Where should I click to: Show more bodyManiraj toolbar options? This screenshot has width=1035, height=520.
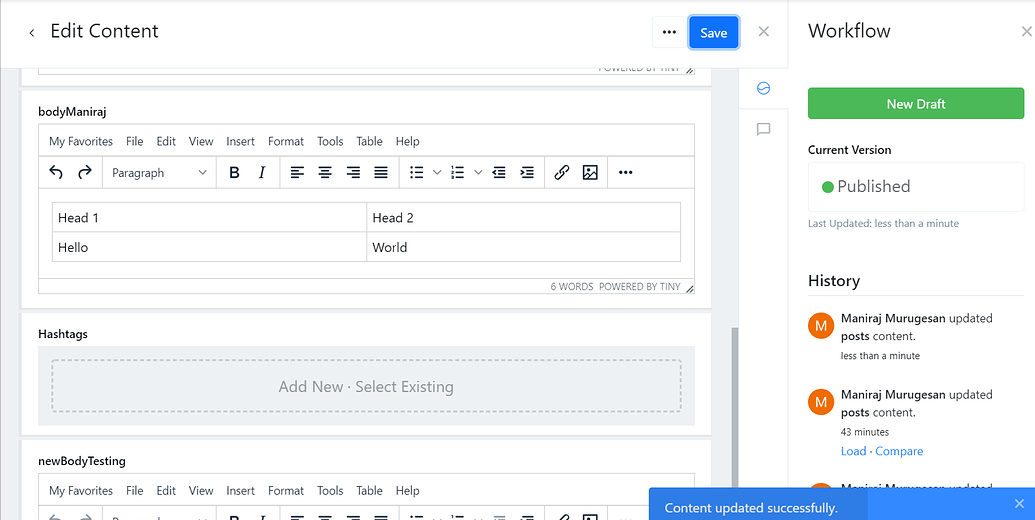pyautogui.click(x=626, y=173)
